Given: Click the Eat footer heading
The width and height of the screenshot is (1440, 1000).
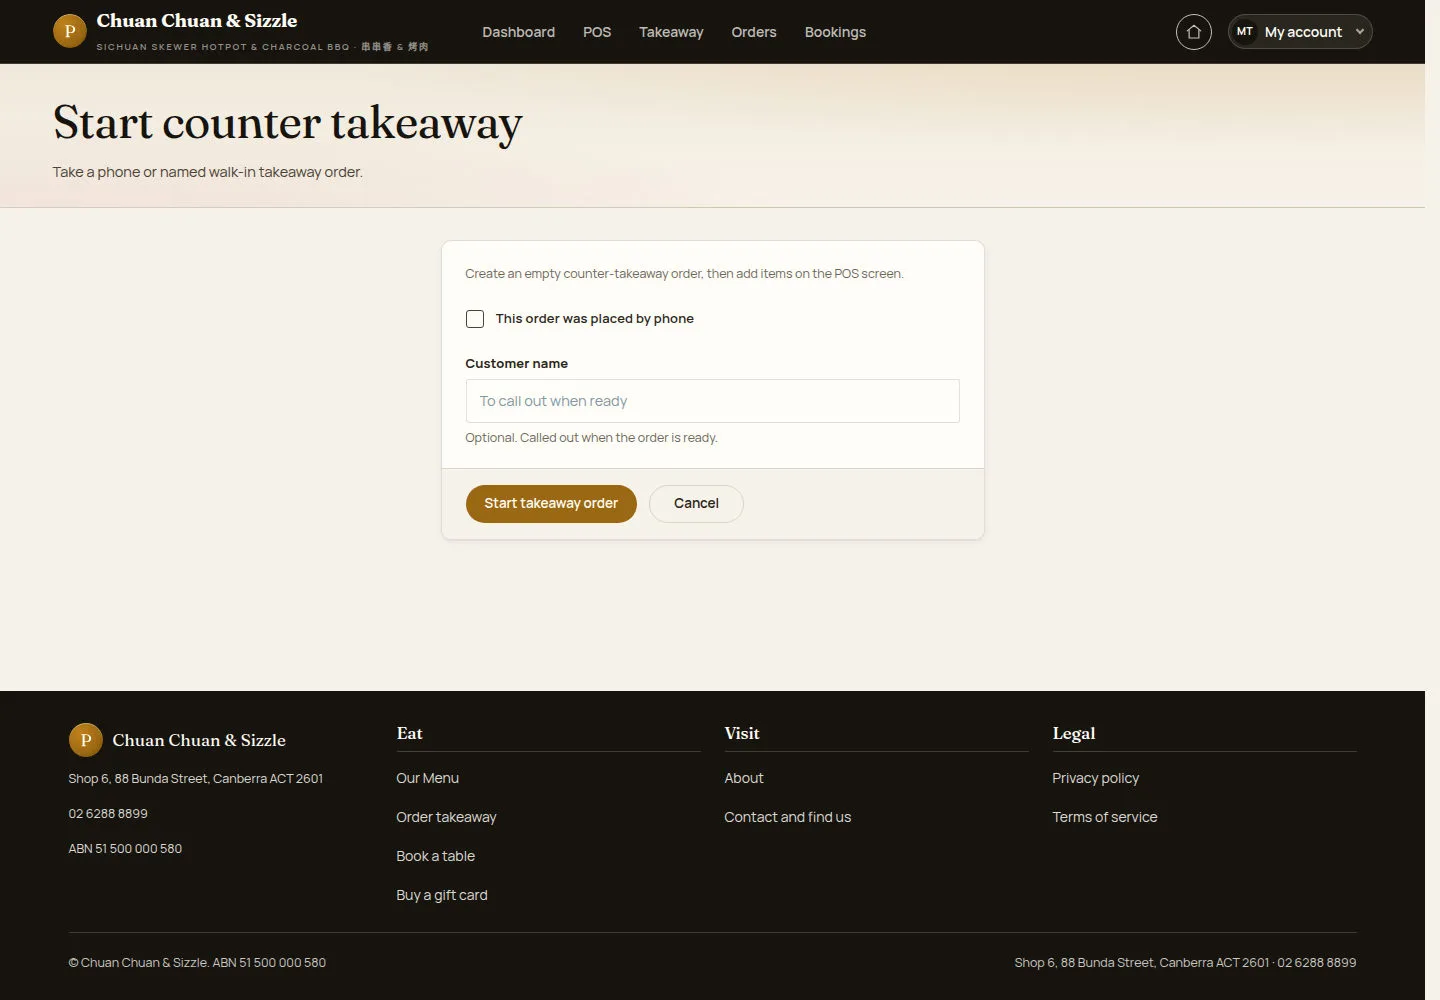Looking at the screenshot, I should click(409, 734).
